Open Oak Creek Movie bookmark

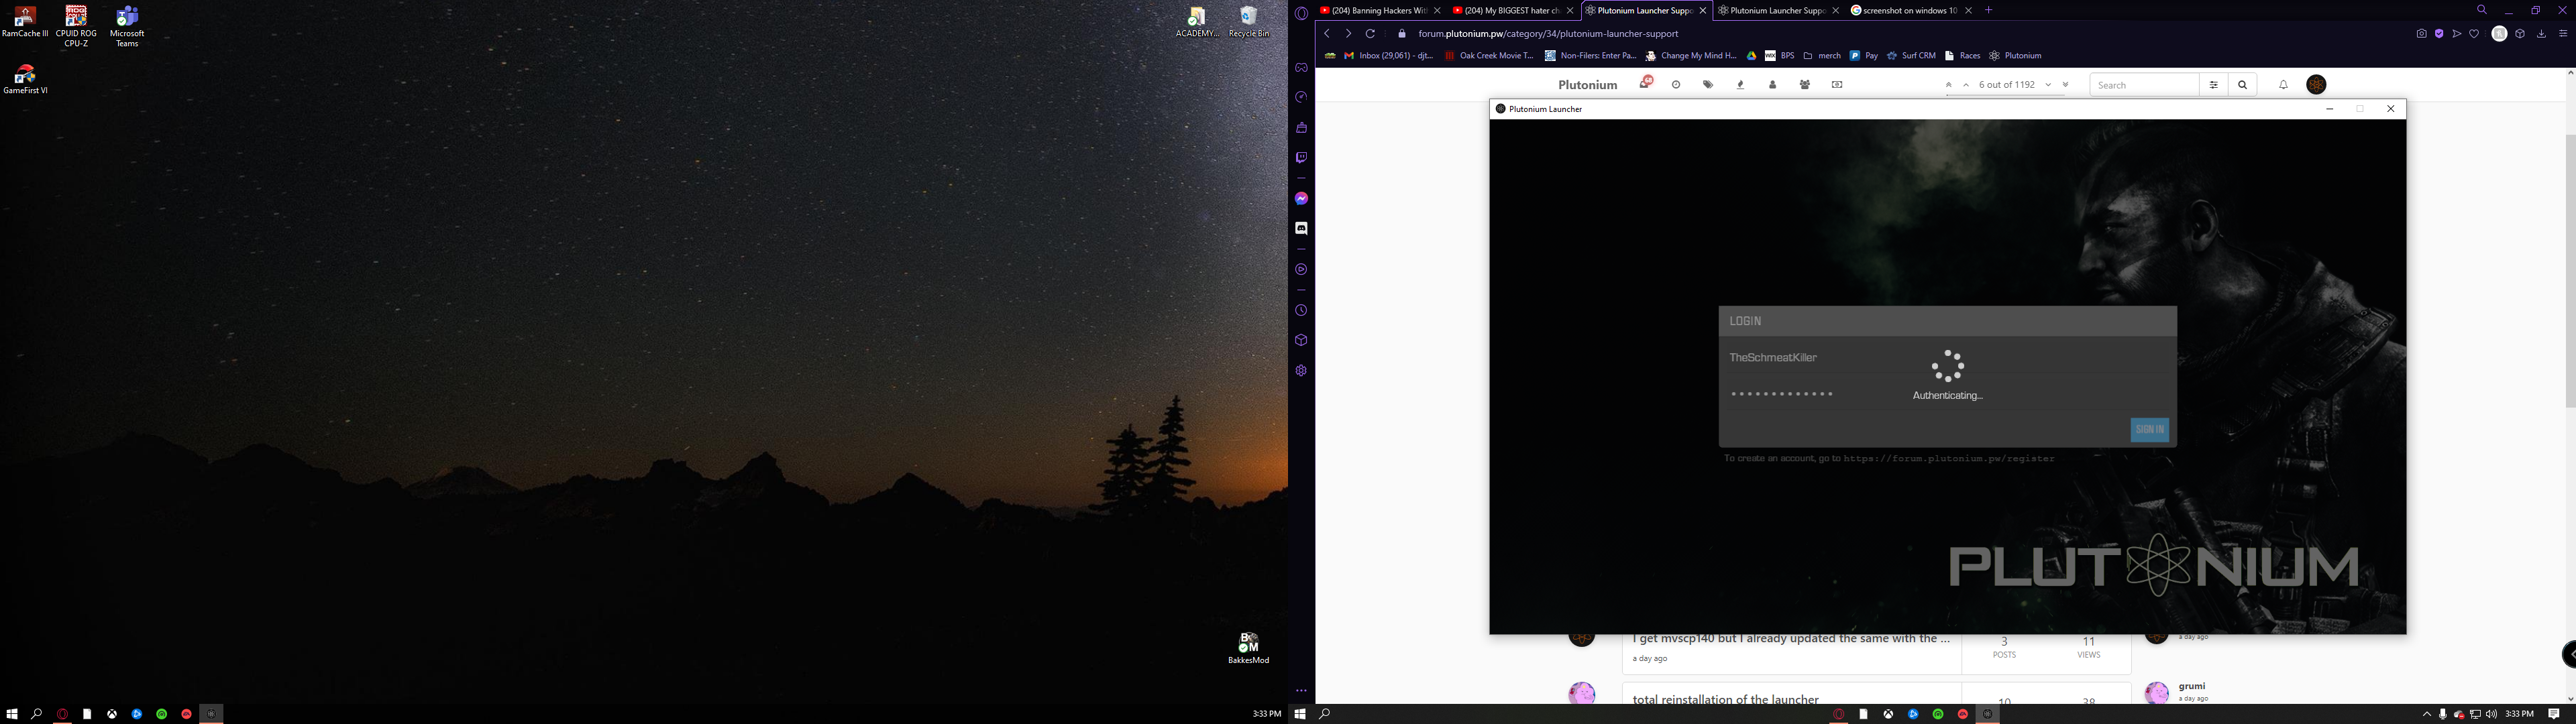pyautogui.click(x=1489, y=56)
